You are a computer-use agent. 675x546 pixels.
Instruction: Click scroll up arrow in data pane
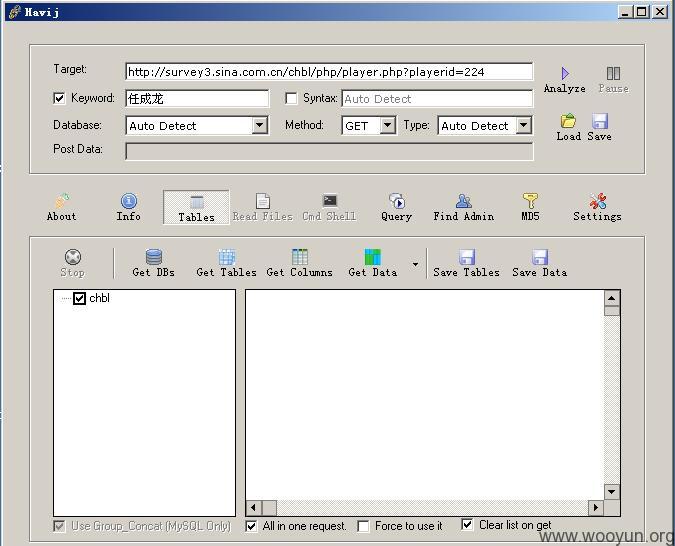(612, 298)
